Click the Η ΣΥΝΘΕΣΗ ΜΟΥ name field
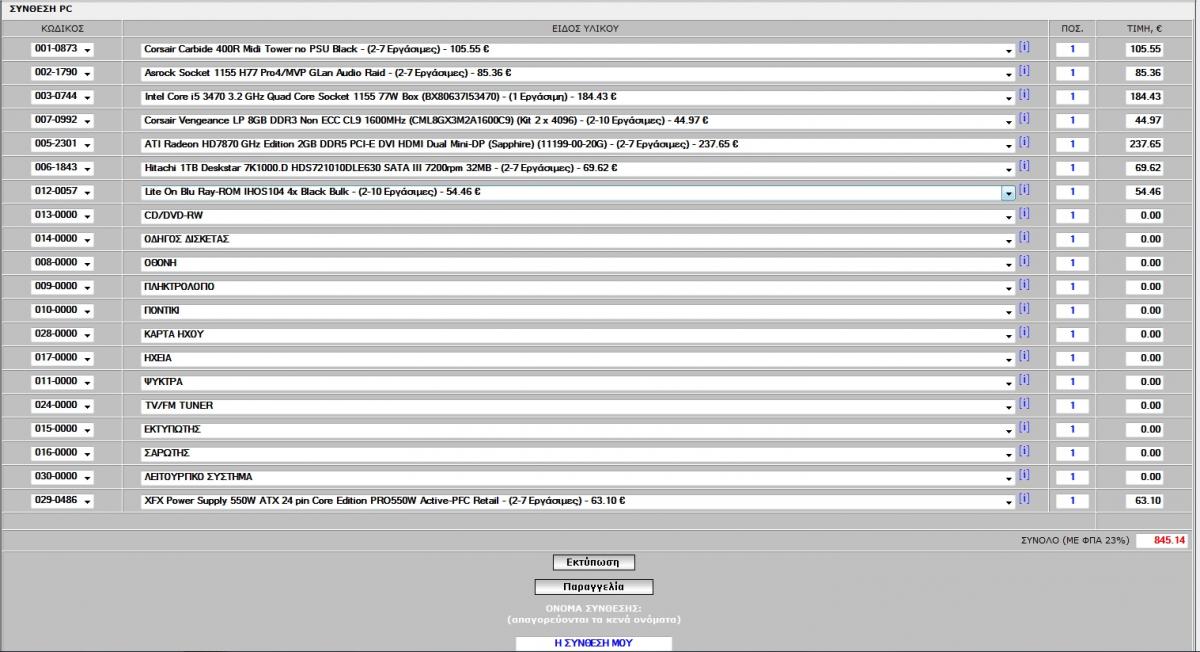1200x652 pixels. click(594, 644)
